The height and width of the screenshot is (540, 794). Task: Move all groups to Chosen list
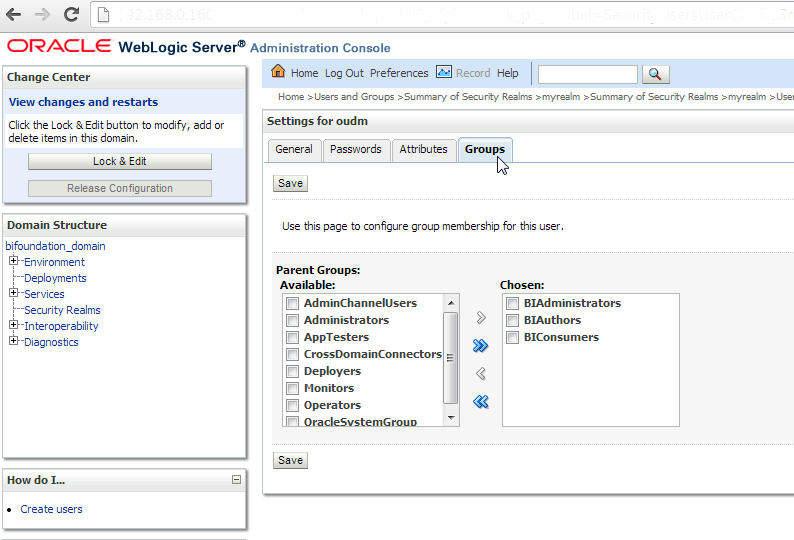click(480, 345)
